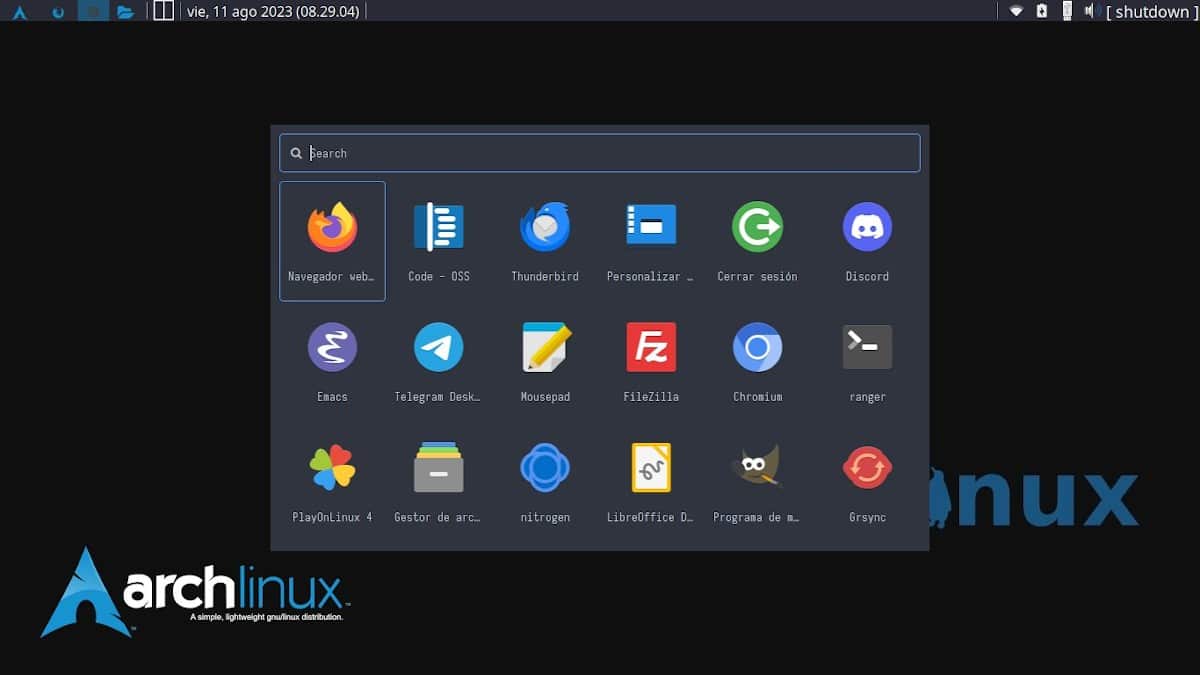Open the folder icon in top panel
The image size is (1200, 675).
(x=125, y=12)
